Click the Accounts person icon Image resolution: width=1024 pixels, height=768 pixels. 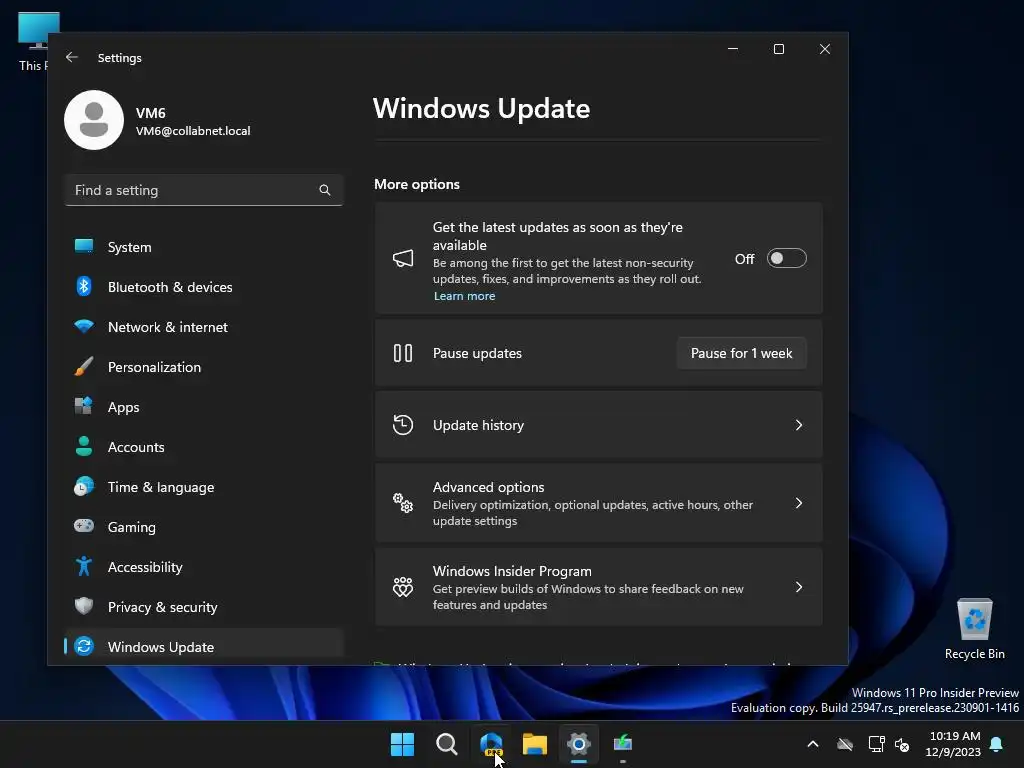84,447
